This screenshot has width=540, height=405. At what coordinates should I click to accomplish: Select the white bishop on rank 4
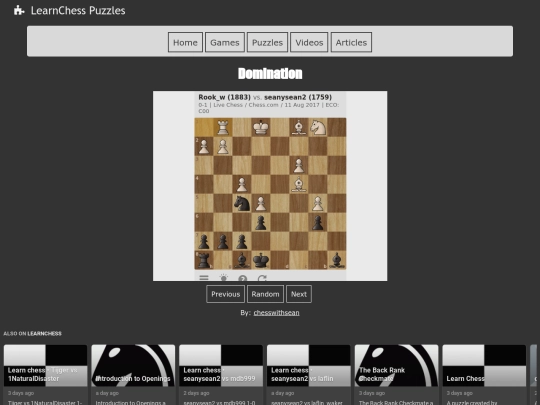pyautogui.click(x=299, y=184)
